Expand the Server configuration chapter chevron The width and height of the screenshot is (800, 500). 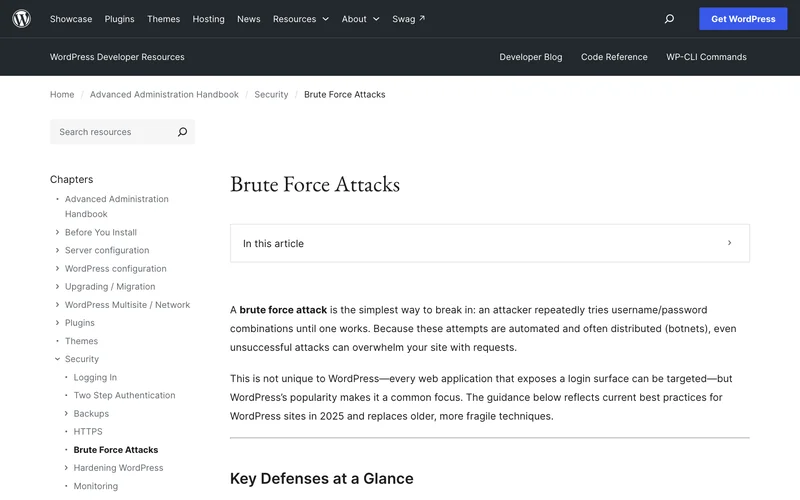click(57, 250)
